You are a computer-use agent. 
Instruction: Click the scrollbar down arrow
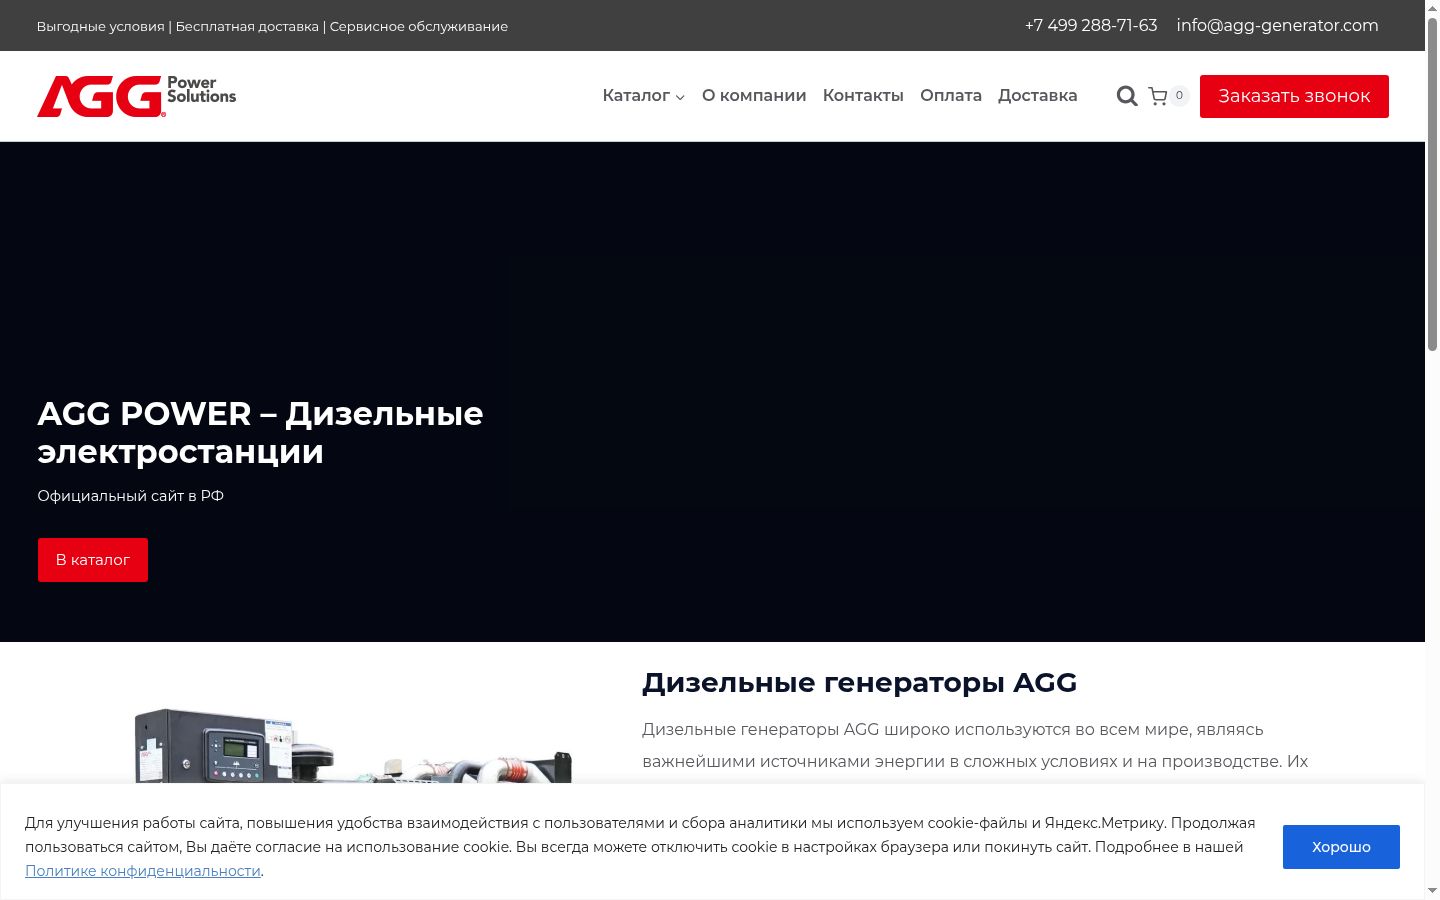point(1432,890)
